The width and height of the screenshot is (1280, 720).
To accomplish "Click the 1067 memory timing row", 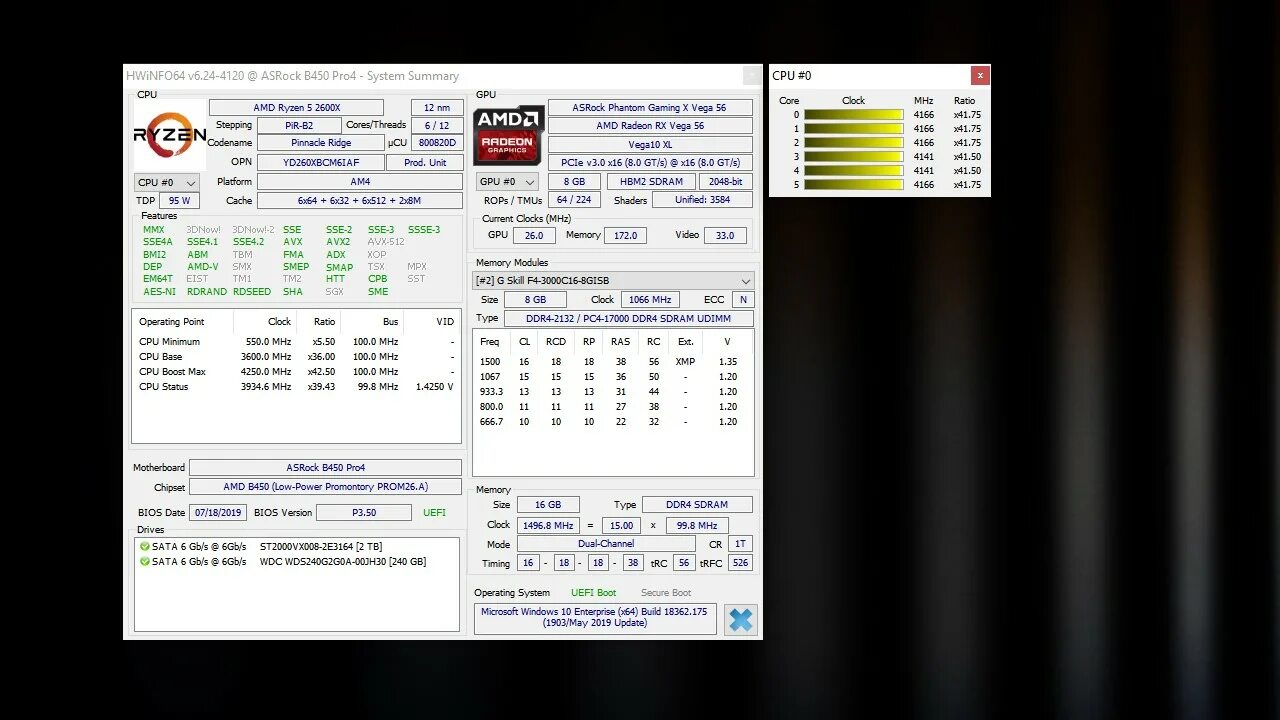I will click(613, 377).
